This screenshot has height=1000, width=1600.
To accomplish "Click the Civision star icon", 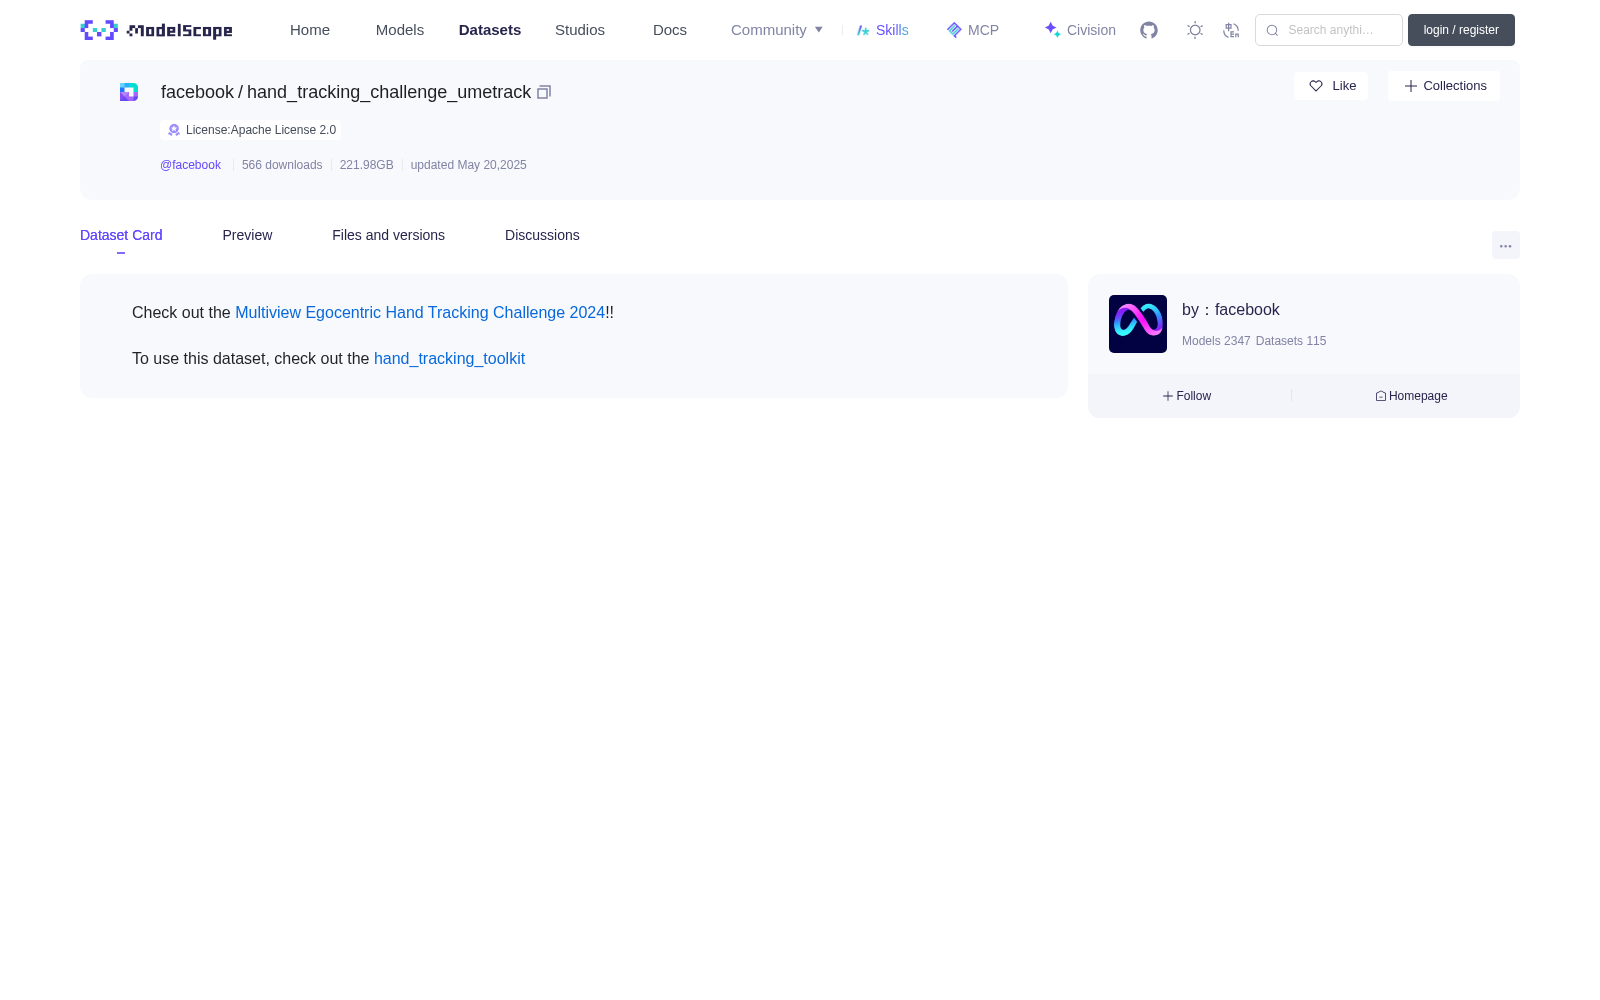I will coord(1052,30).
